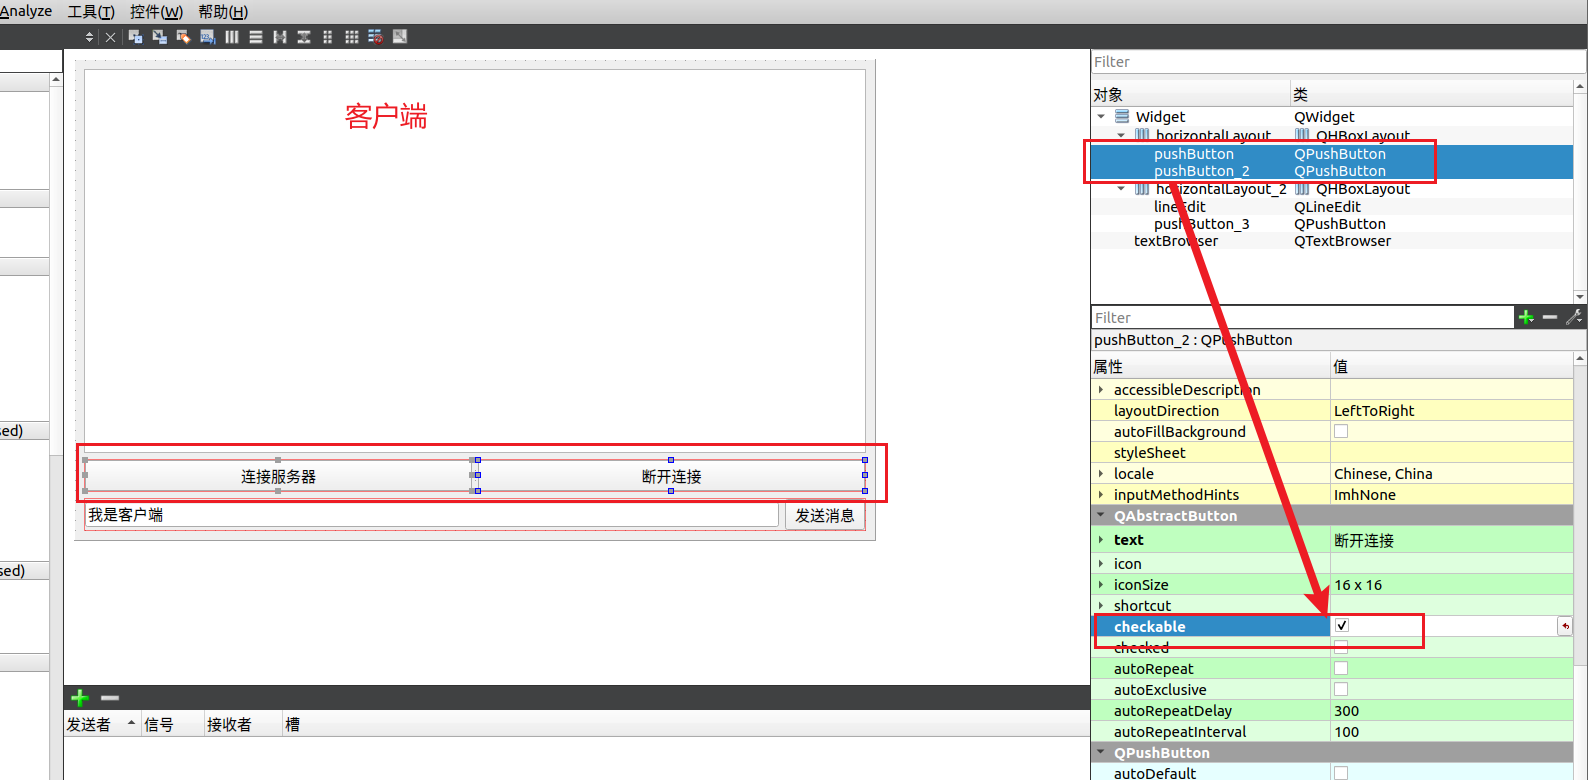Expand the accessibleDescription property
The height and width of the screenshot is (780, 1588).
click(x=1101, y=389)
